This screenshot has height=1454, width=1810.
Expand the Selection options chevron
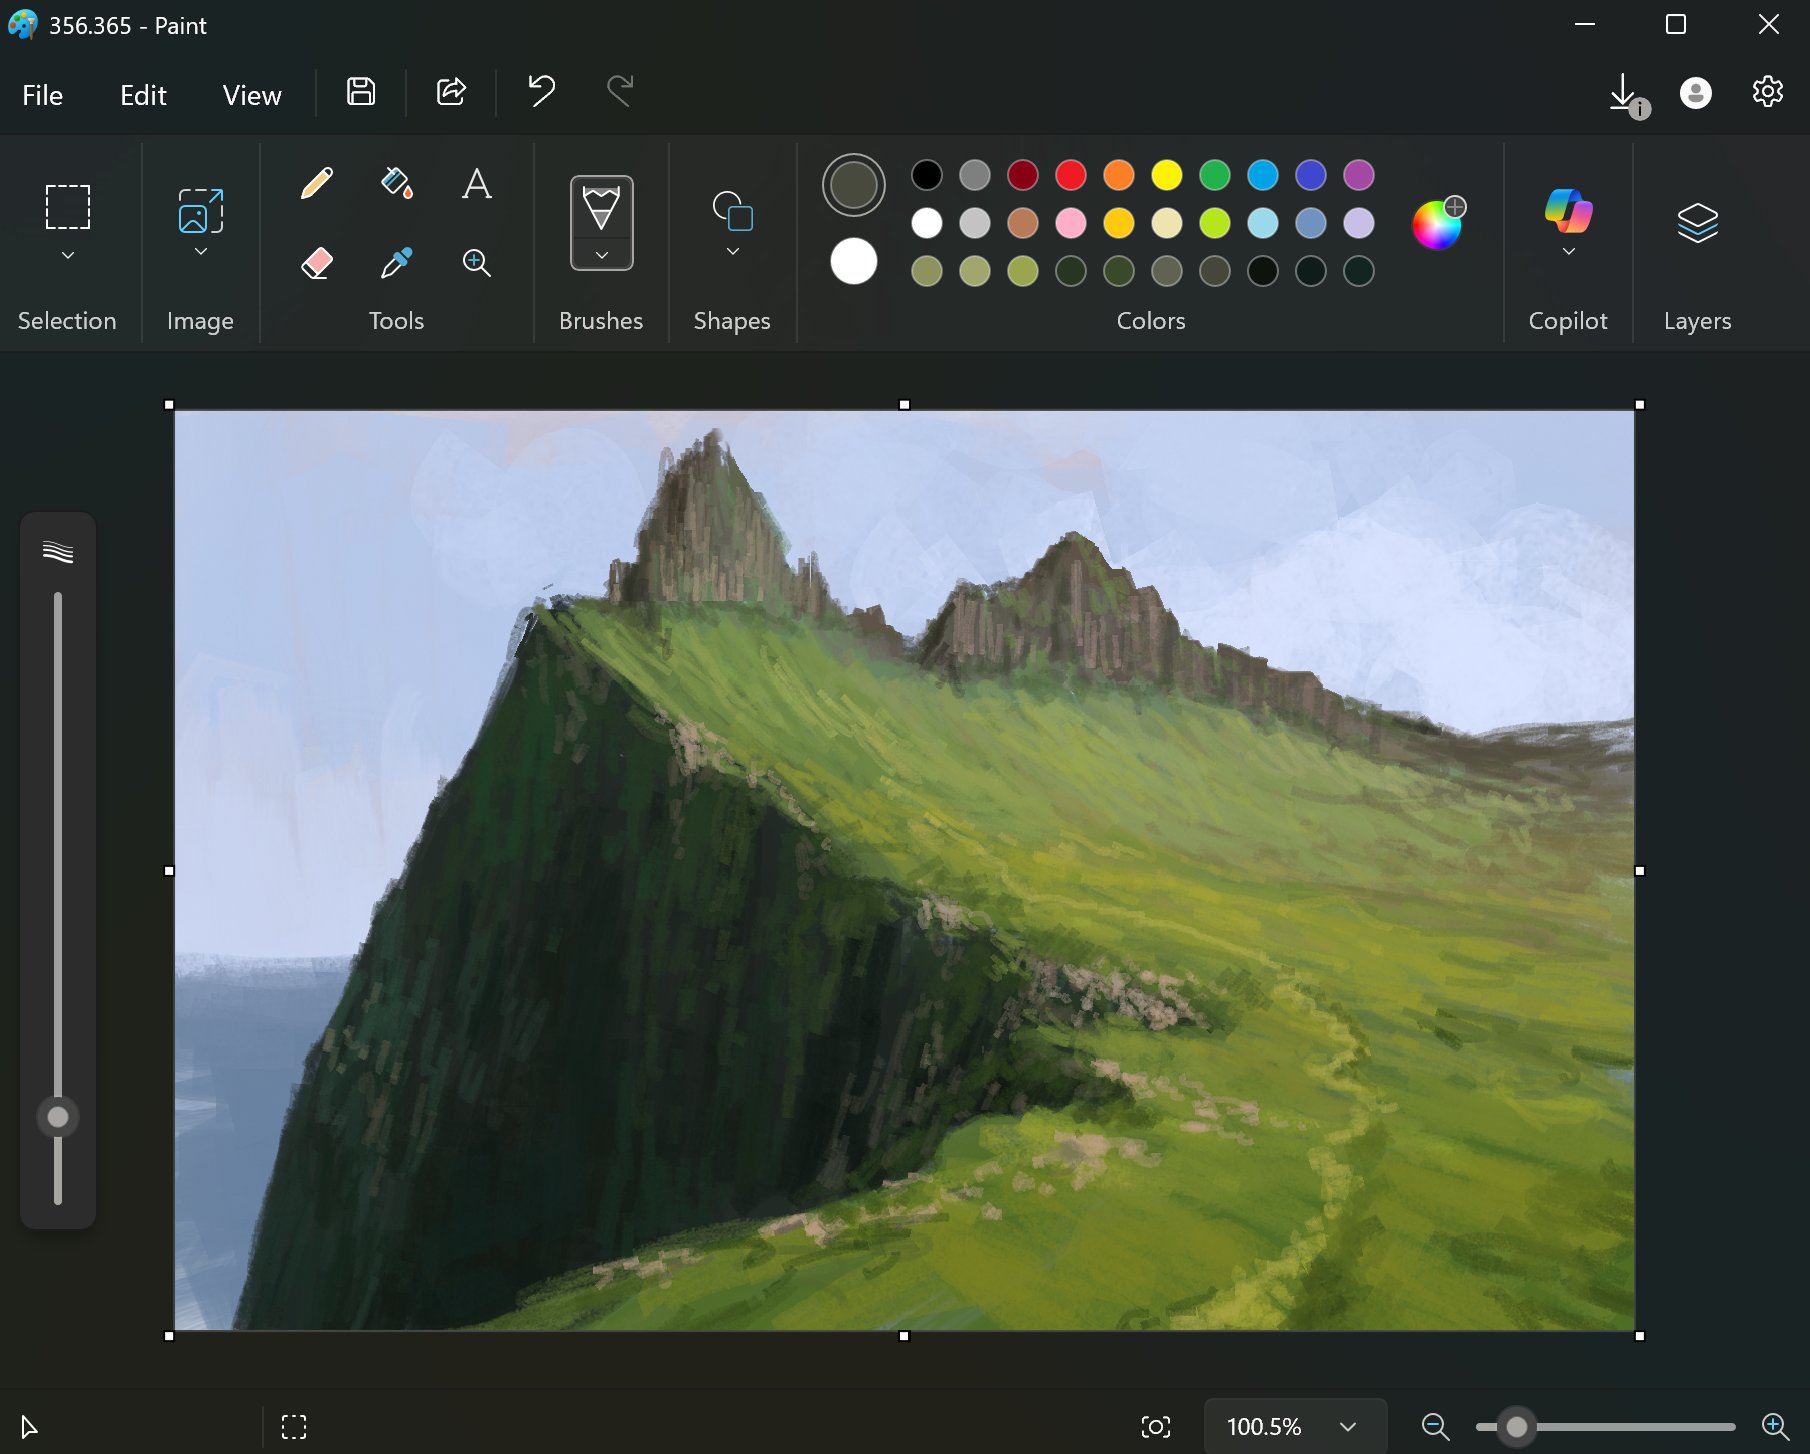[x=68, y=255]
